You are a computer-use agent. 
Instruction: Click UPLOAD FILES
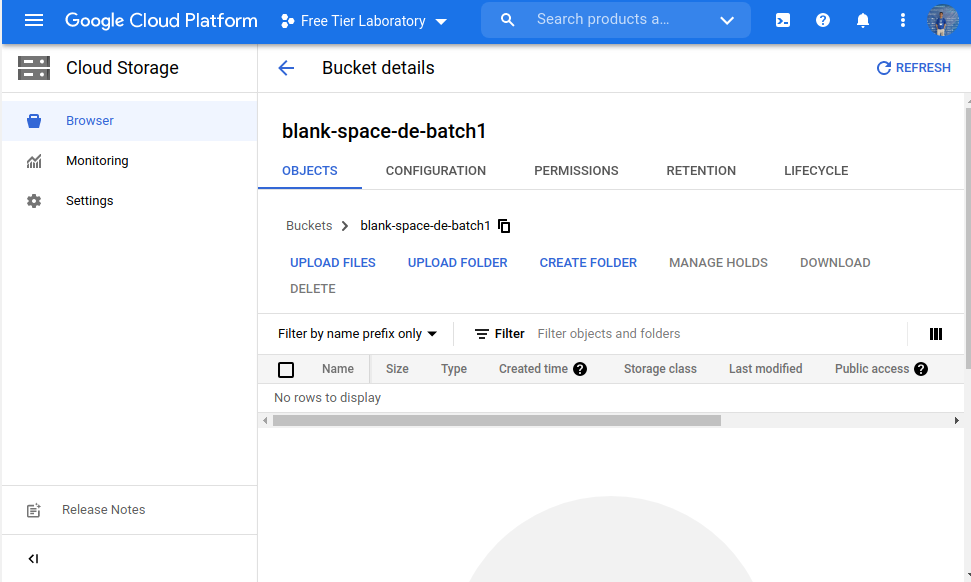click(333, 263)
